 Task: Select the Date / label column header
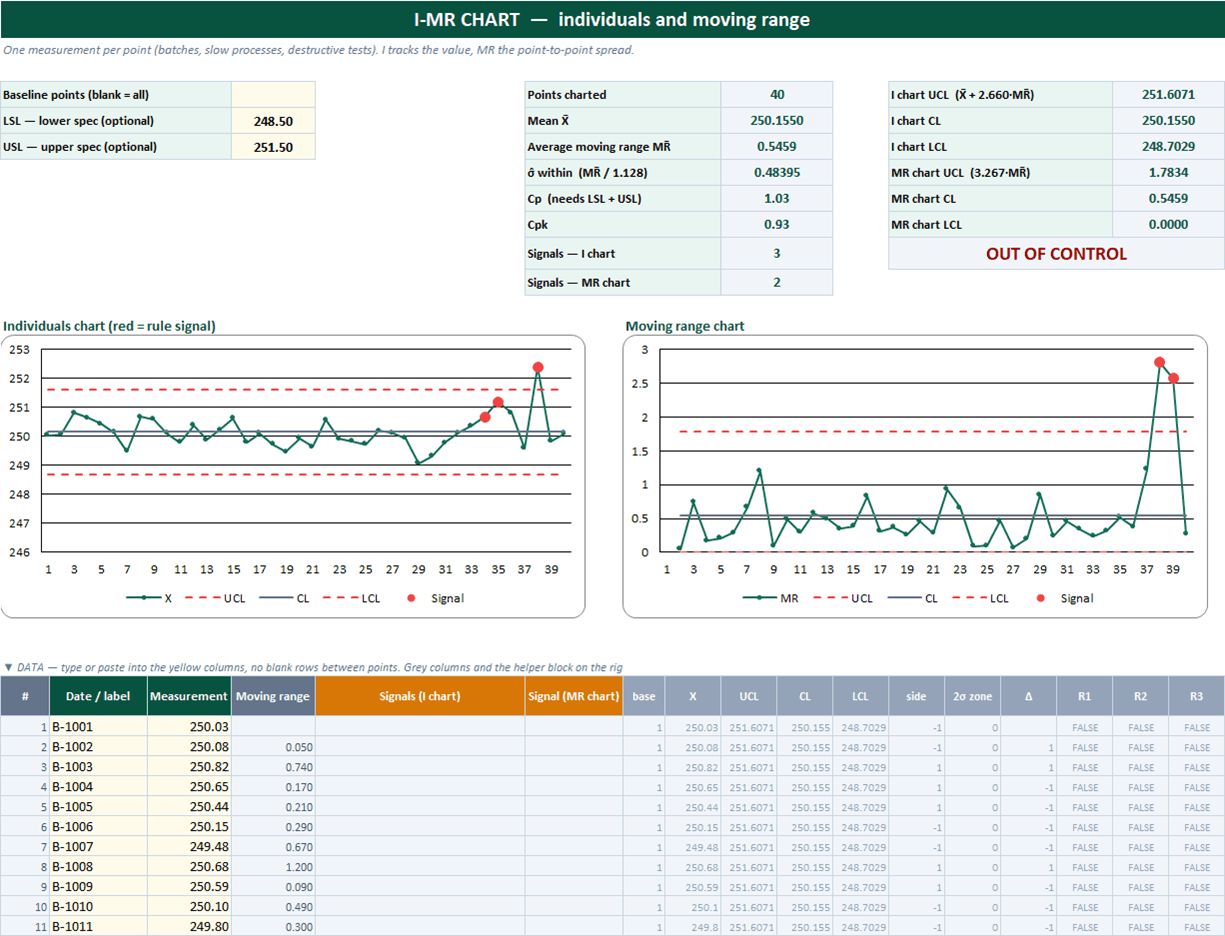coord(98,696)
